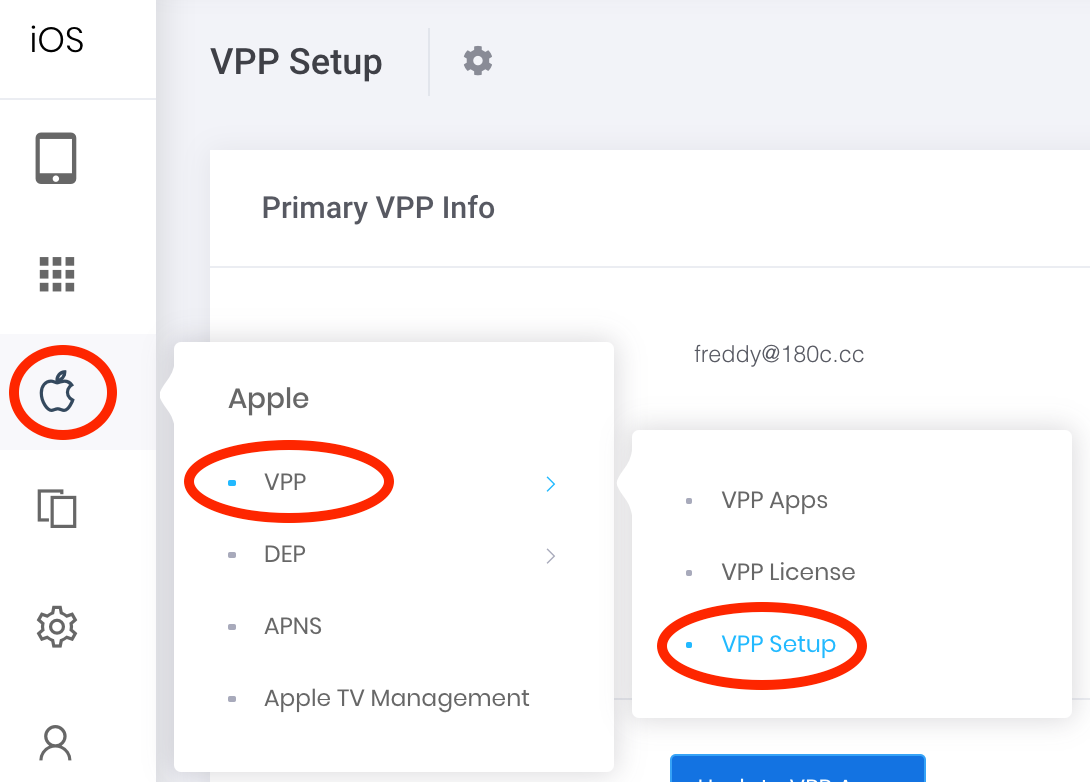Viewport: 1090px width, 782px height.
Task: Expand the DEP submenu arrow
Action: [550, 556]
